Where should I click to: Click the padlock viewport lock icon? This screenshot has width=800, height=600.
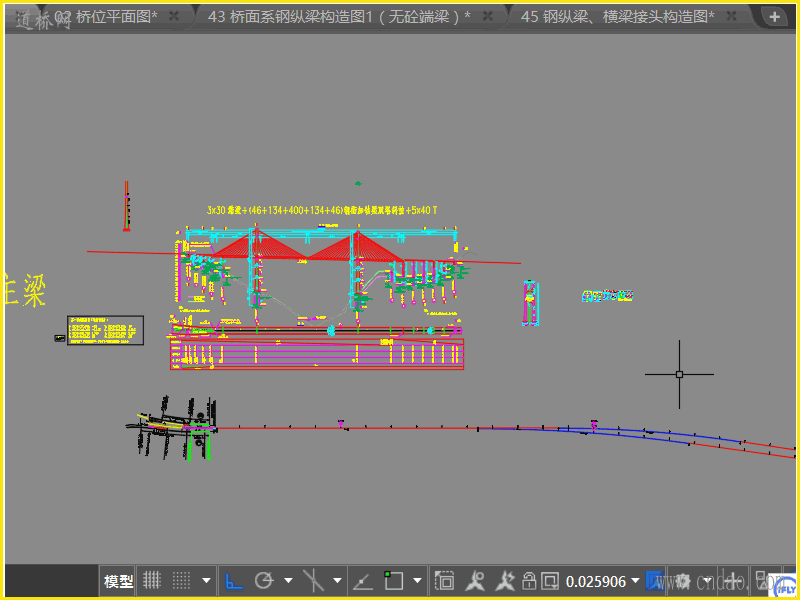(529, 581)
